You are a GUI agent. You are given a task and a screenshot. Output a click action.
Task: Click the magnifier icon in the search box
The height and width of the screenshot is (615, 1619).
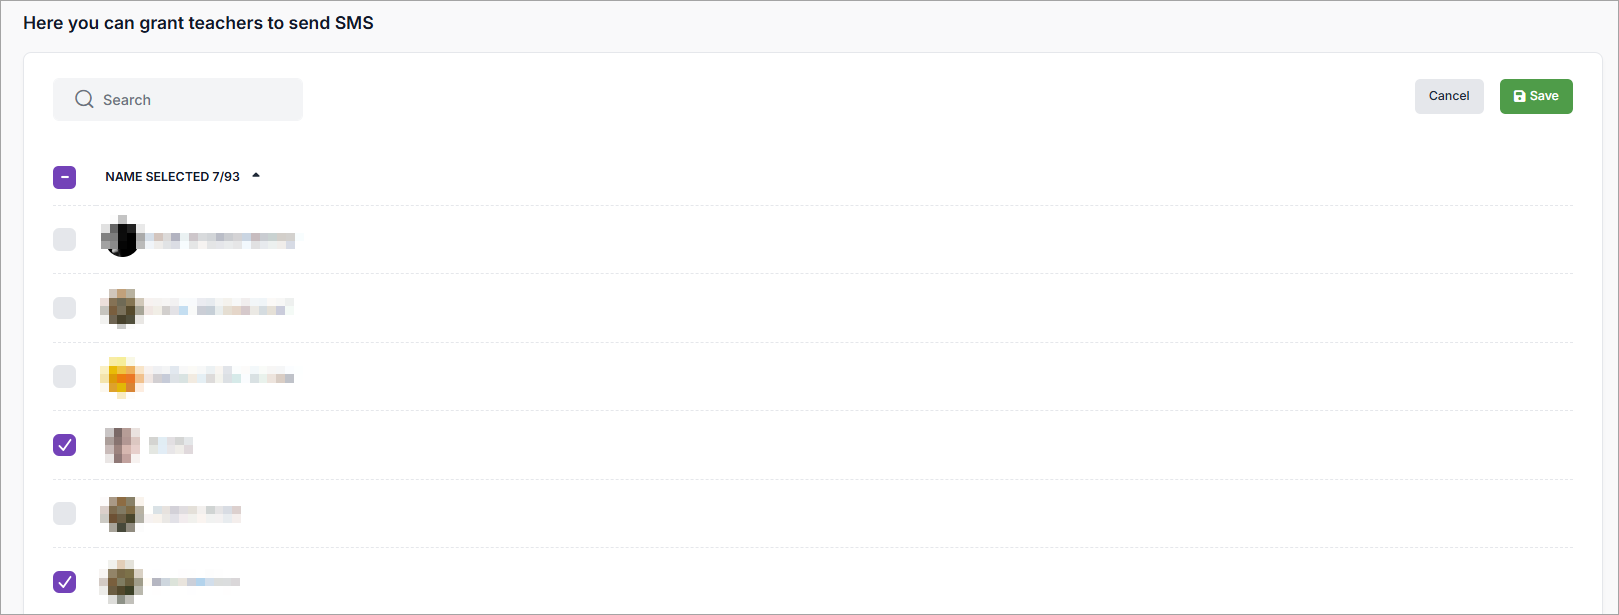point(84,100)
